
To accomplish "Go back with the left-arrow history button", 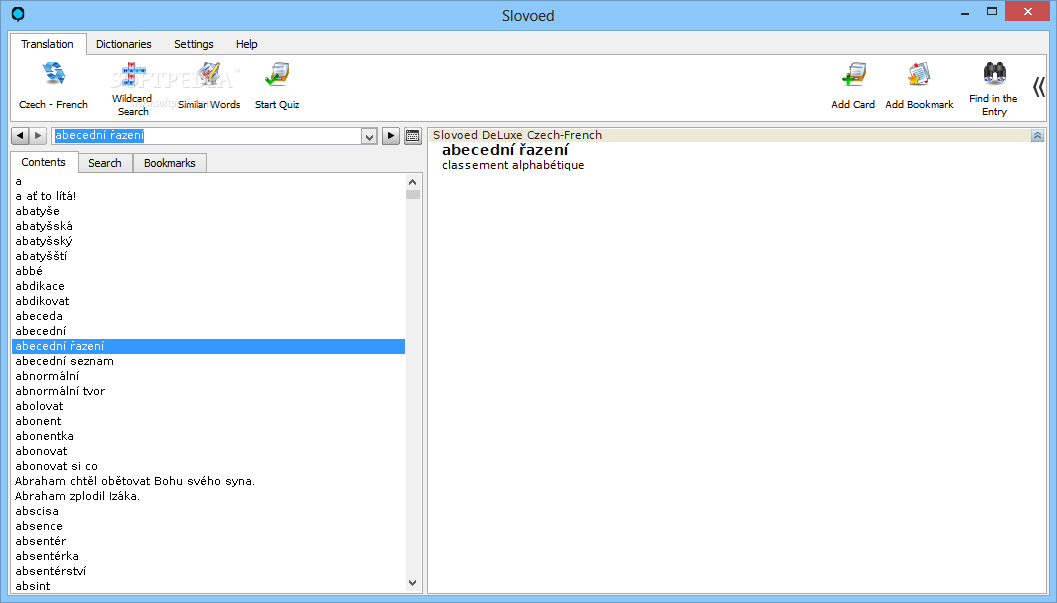I will click(x=20, y=135).
